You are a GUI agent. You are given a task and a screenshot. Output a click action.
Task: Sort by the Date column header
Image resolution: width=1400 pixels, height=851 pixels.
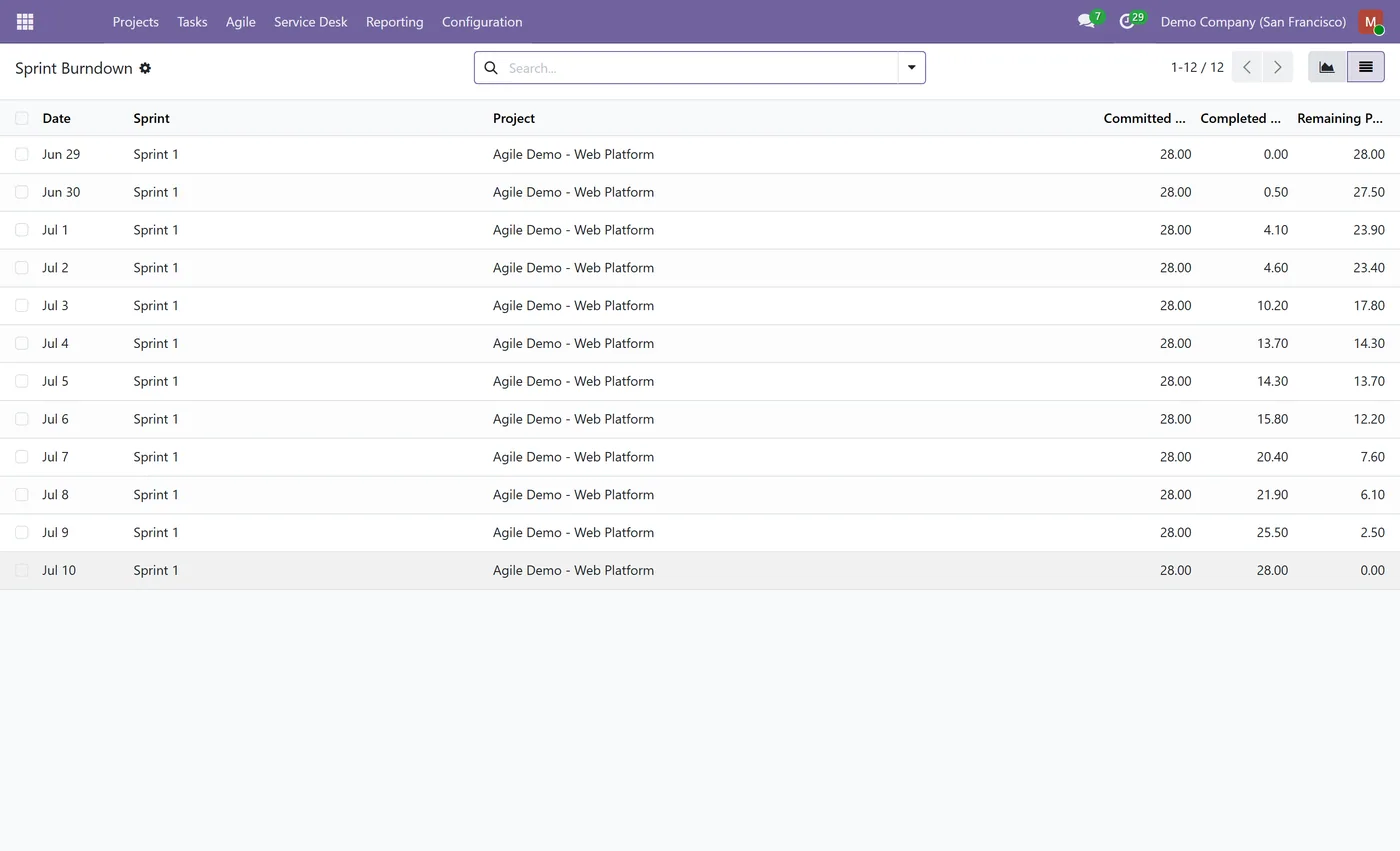pyautogui.click(x=56, y=118)
